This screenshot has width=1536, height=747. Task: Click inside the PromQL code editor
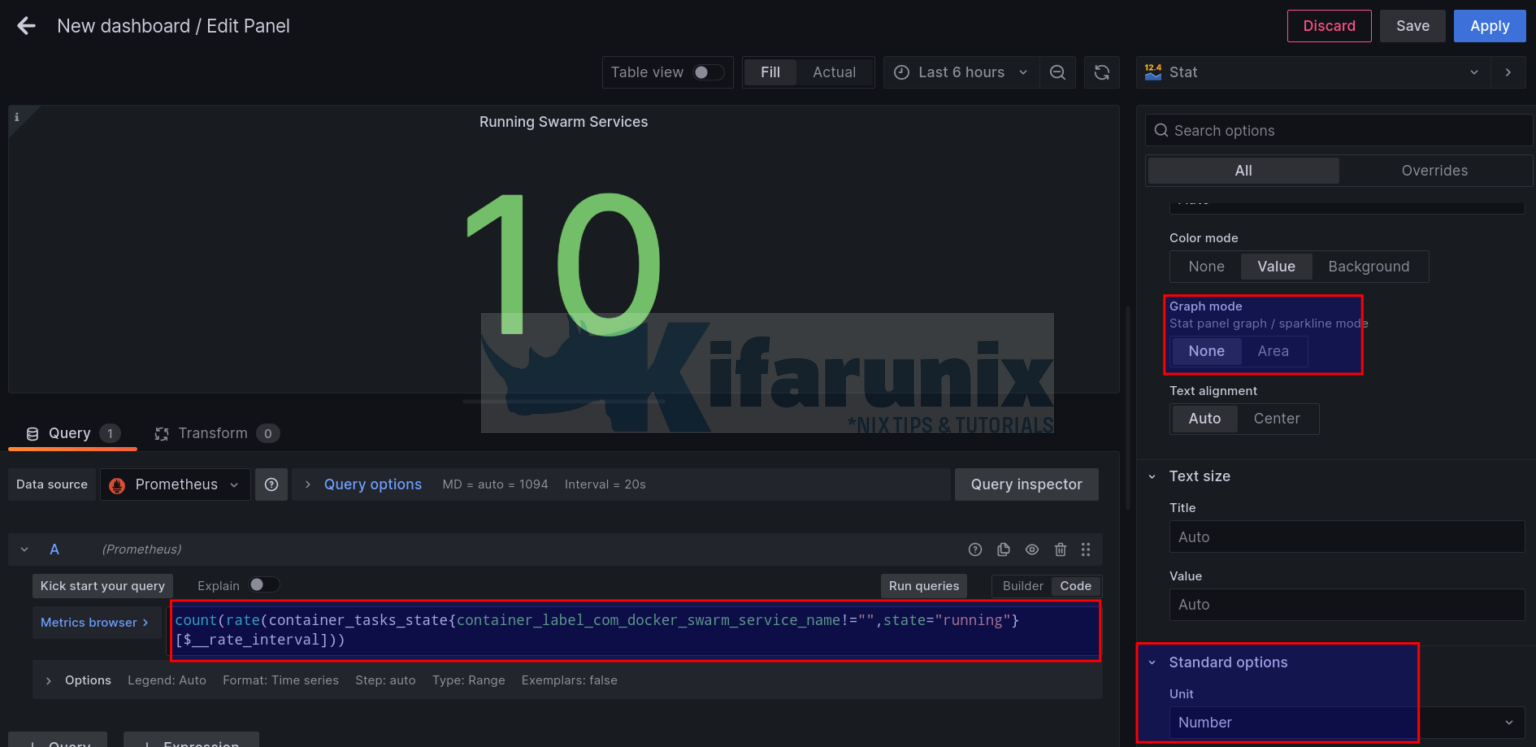click(600, 629)
